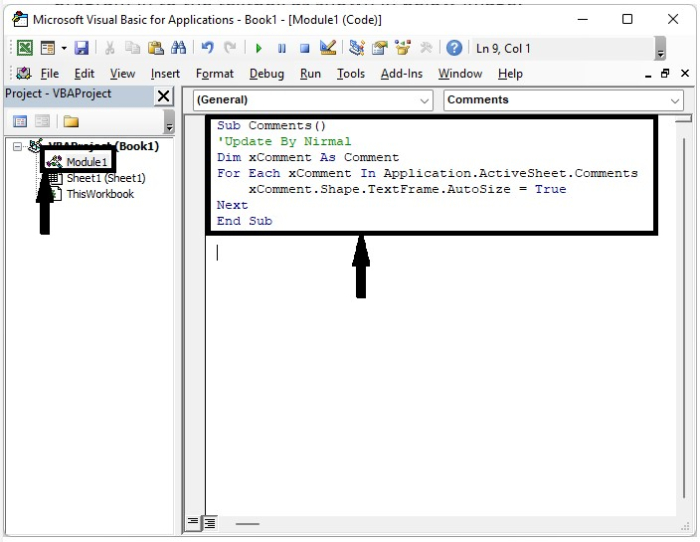Click the Insert UserForm toolbar icon
The width and height of the screenshot is (700, 542).
(x=47, y=48)
